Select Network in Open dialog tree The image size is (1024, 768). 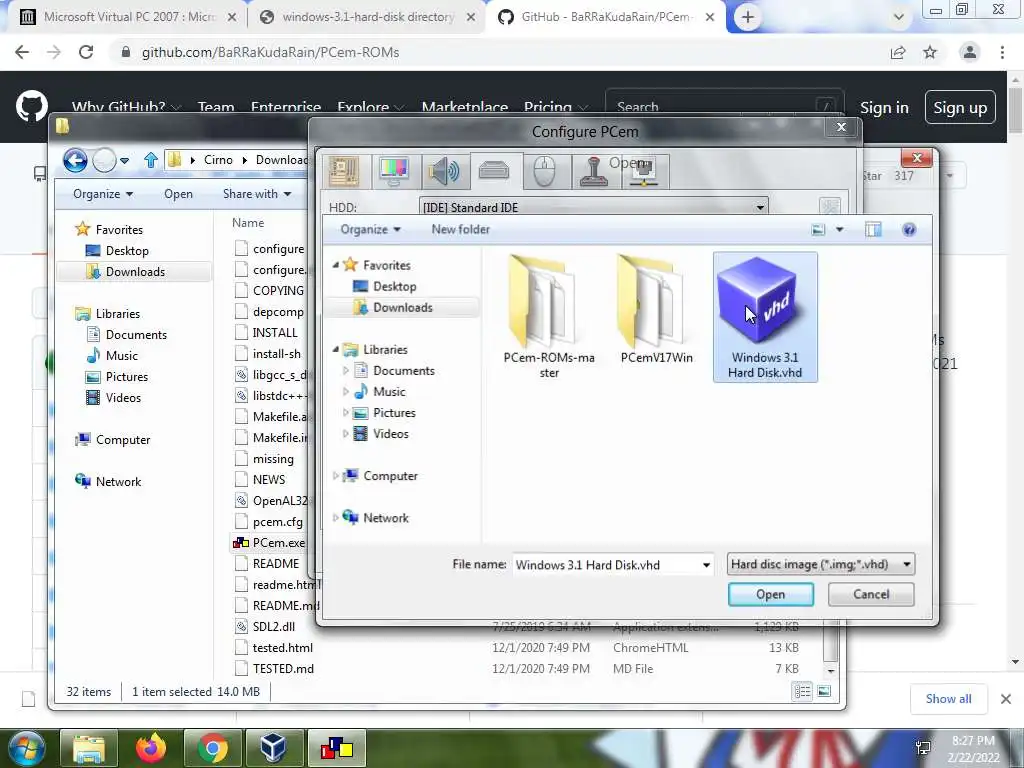385,518
